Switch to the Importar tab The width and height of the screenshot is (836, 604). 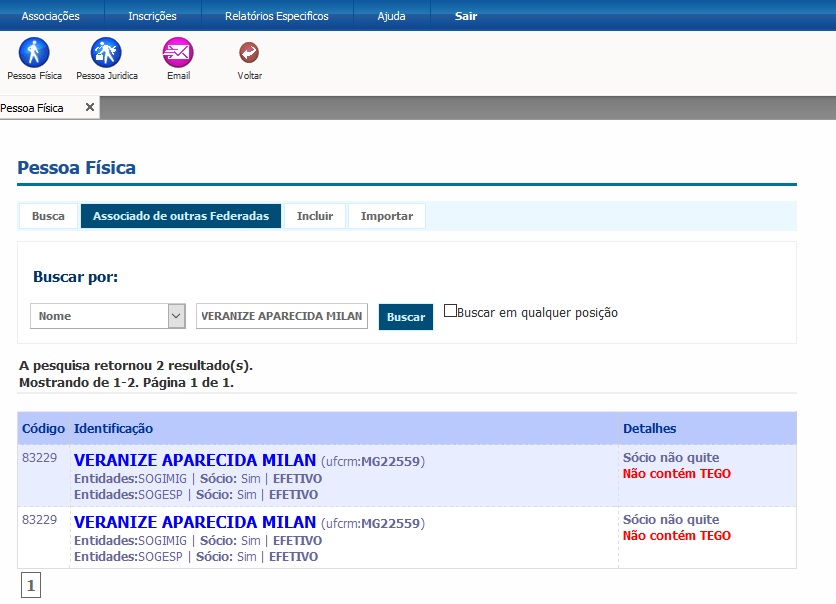[x=387, y=216]
